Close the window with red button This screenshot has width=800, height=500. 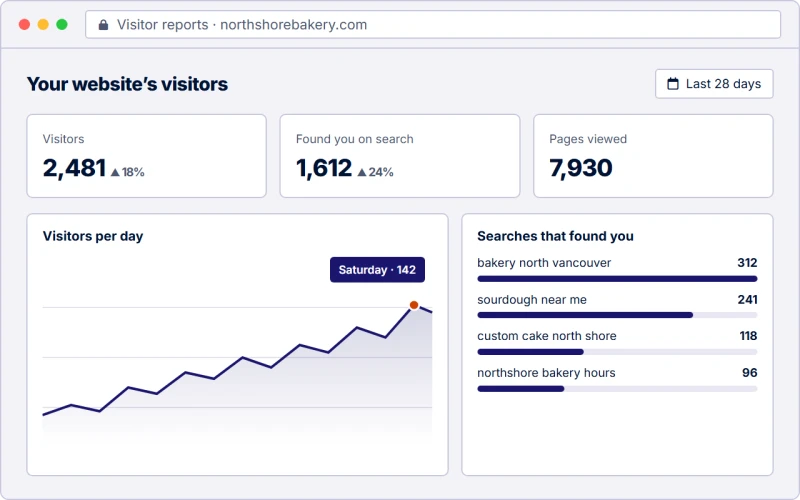click(24, 24)
